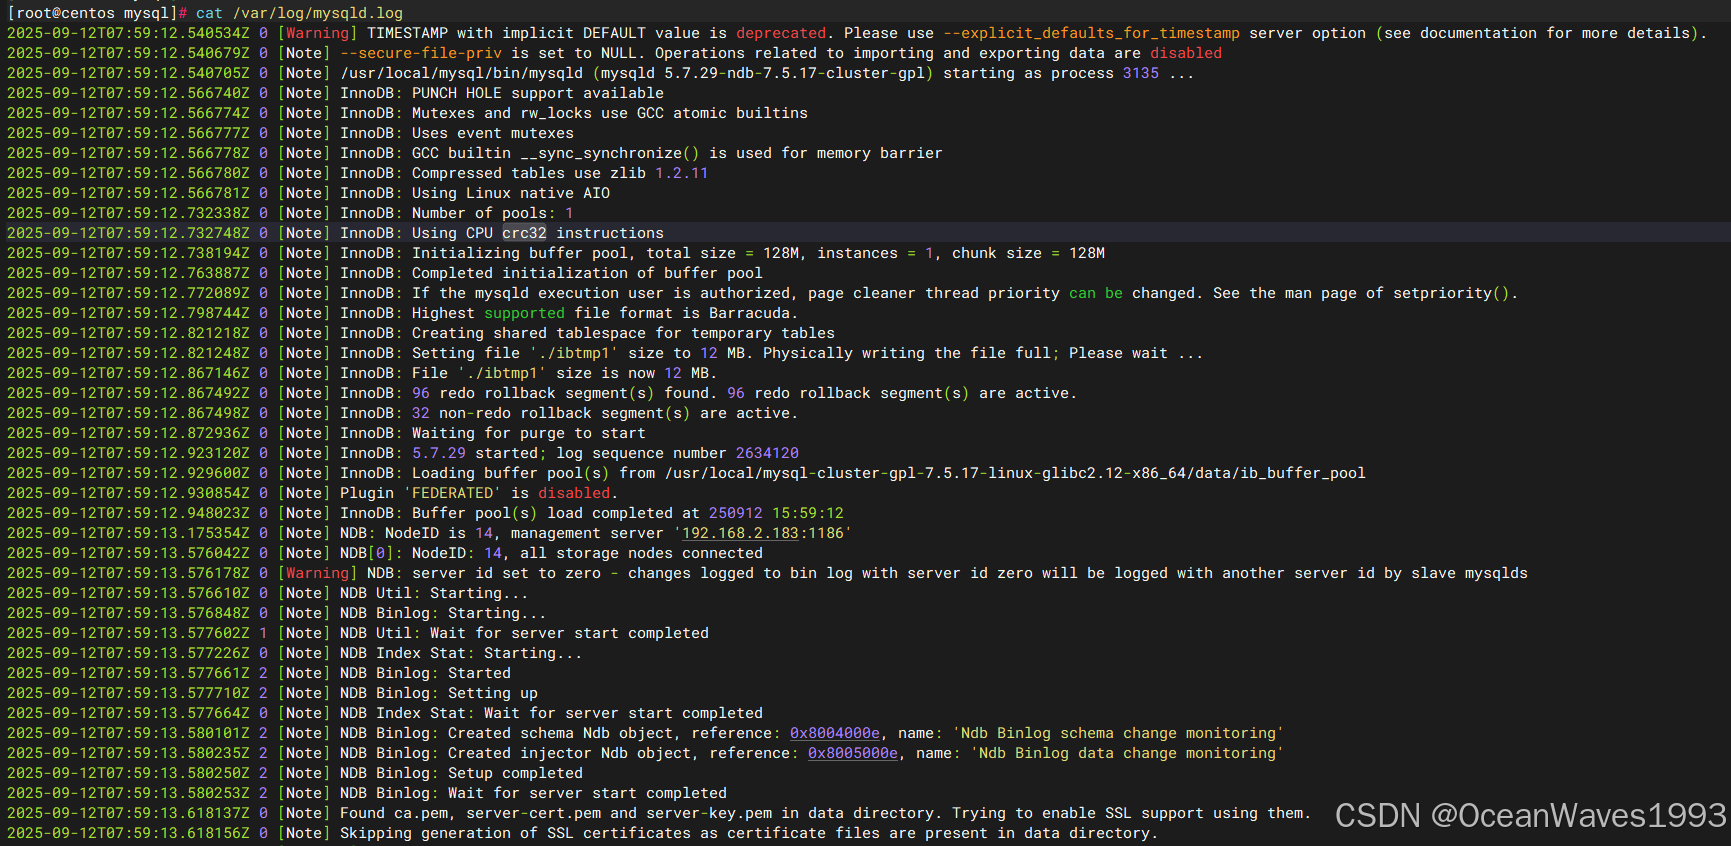The width and height of the screenshot is (1731, 846).
Task: Click the ib_buffer_pool file path
Action: click(x=1015, y=473)
